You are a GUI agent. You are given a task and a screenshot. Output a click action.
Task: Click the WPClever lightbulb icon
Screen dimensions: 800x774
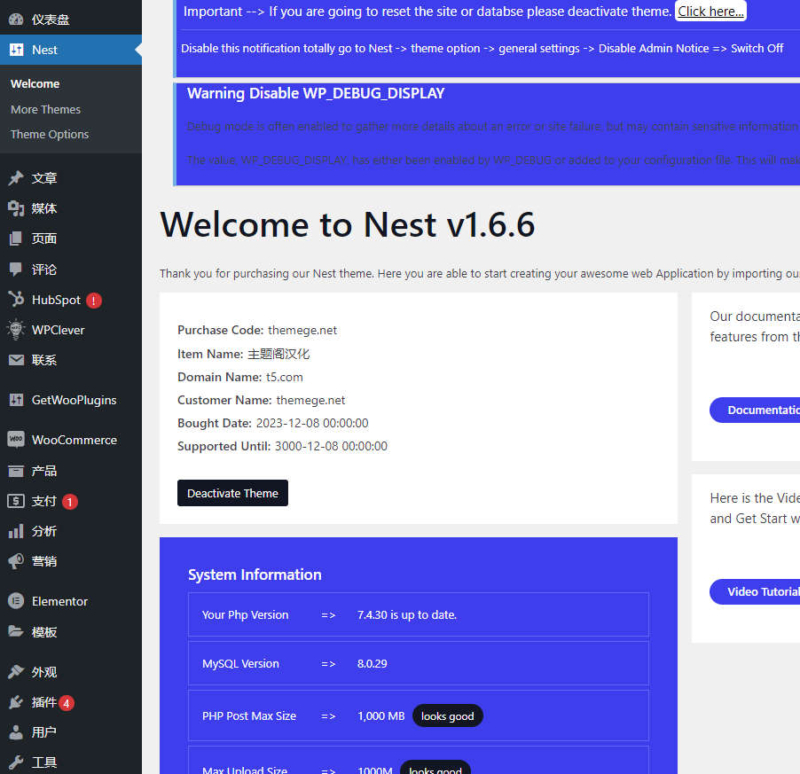[x=16, y=330]
